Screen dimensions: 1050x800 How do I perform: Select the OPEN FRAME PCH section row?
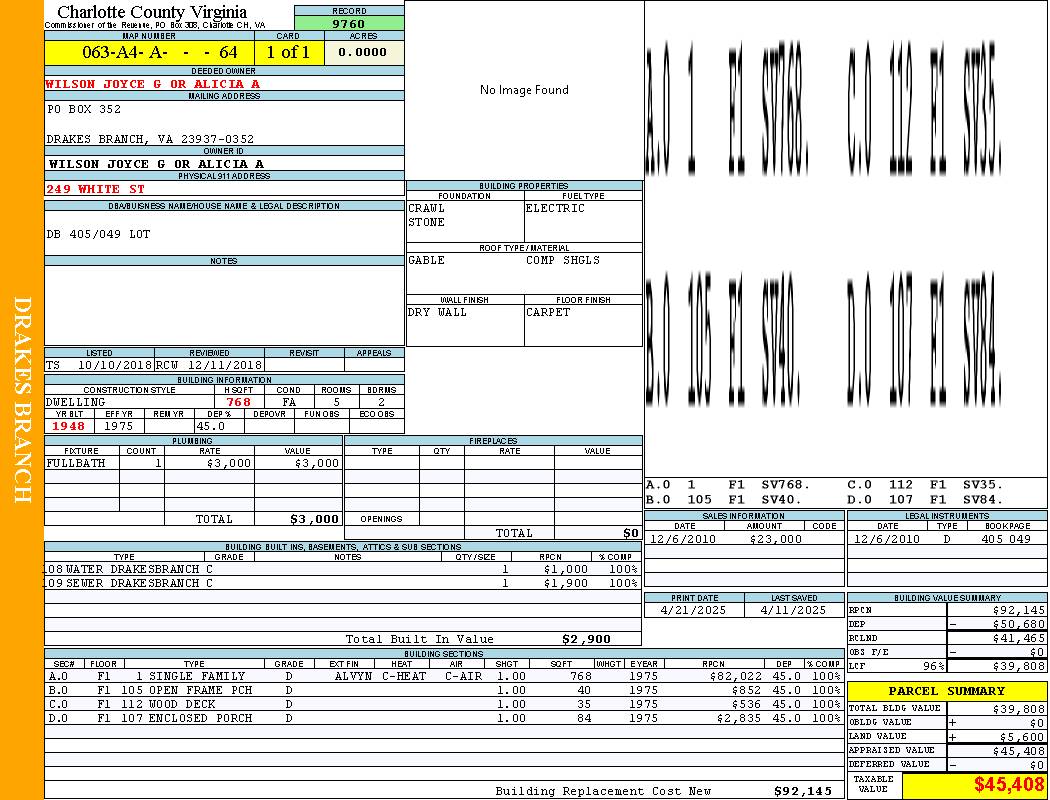[444, 690]
